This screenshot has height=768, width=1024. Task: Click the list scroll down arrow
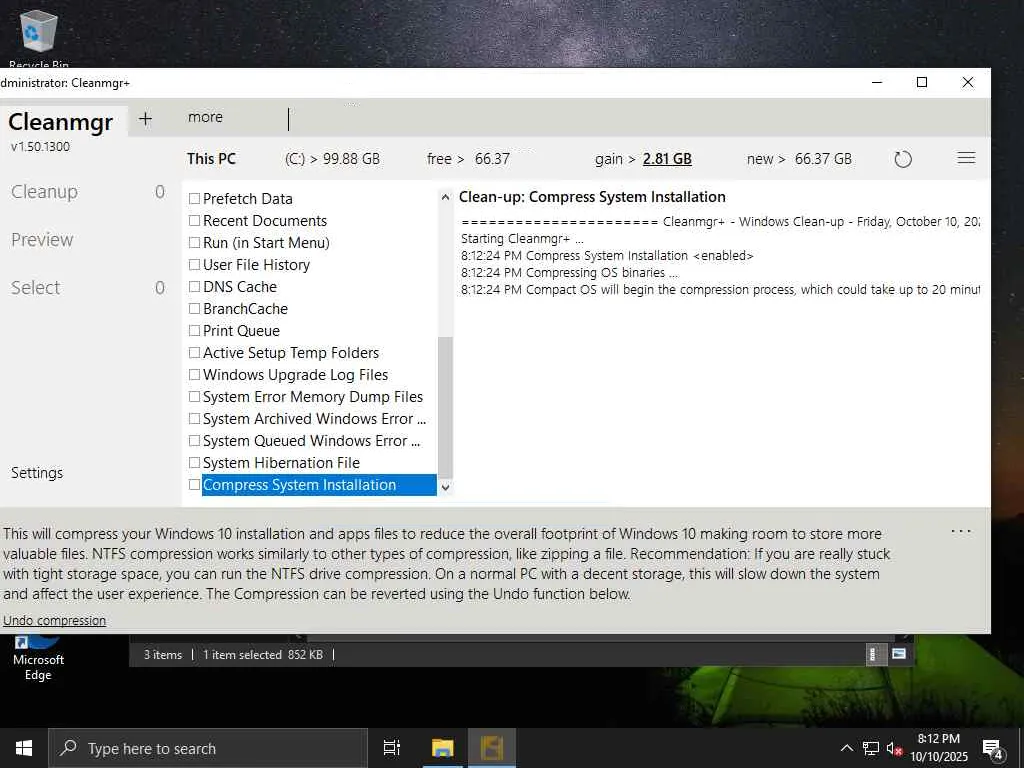445,487
